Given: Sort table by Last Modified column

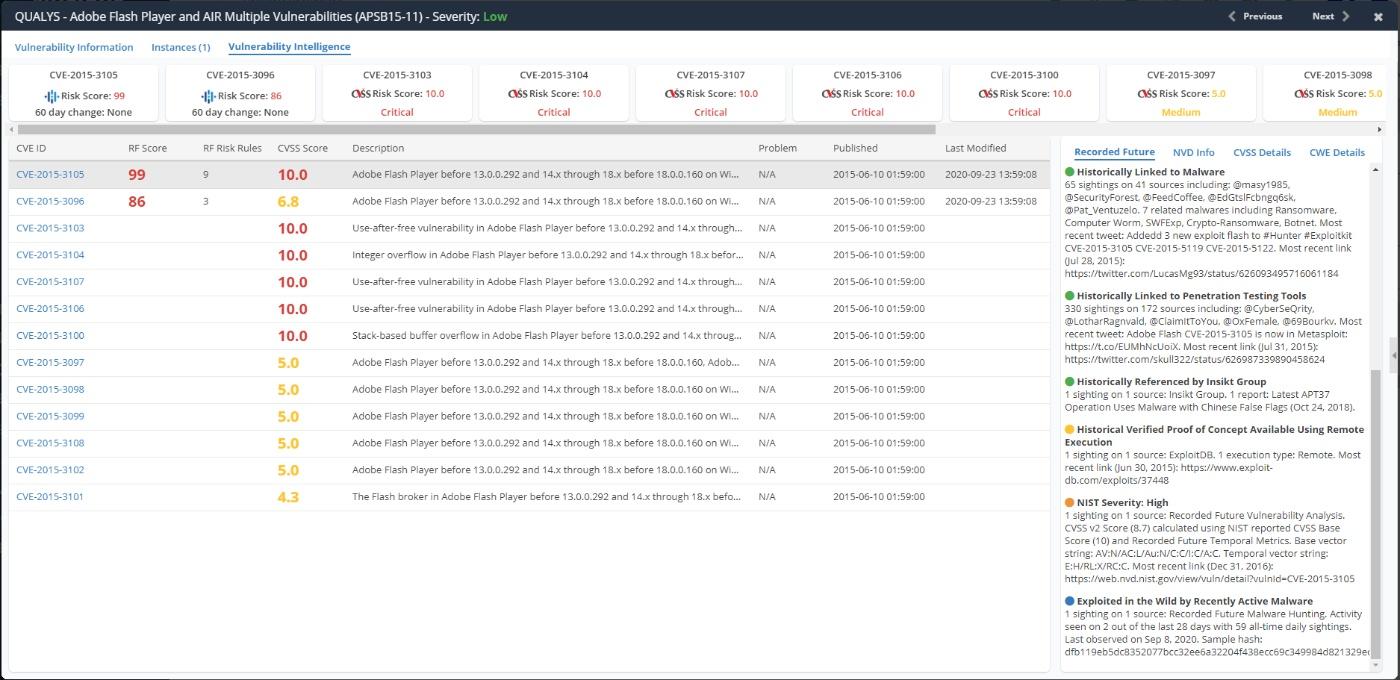Looking at the screenshot, I should click(975, 148).
